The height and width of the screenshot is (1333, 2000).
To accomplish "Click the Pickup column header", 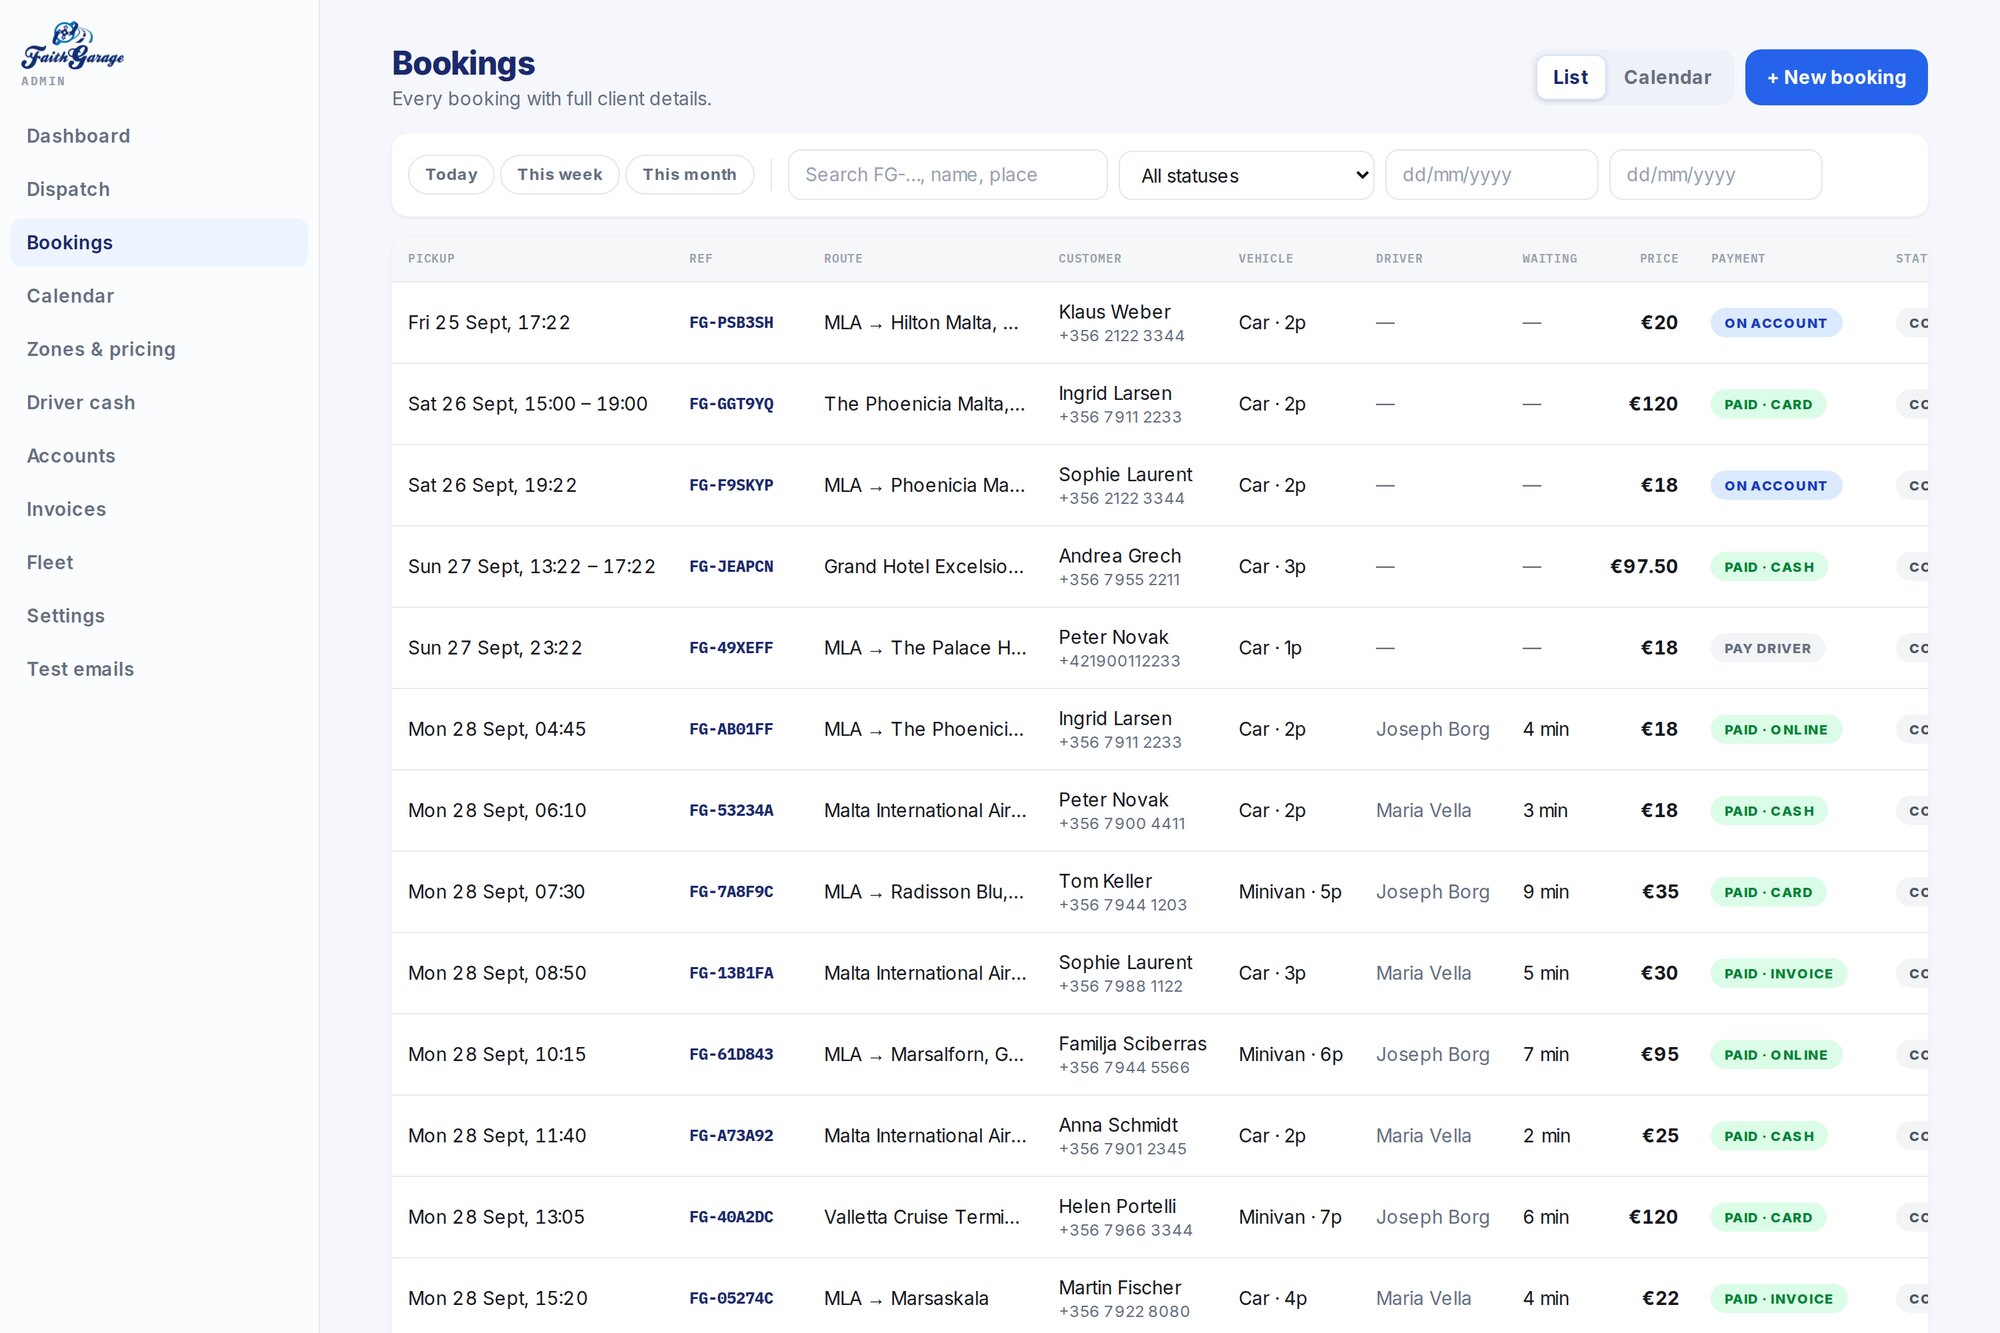I will (x=431, y=258).
